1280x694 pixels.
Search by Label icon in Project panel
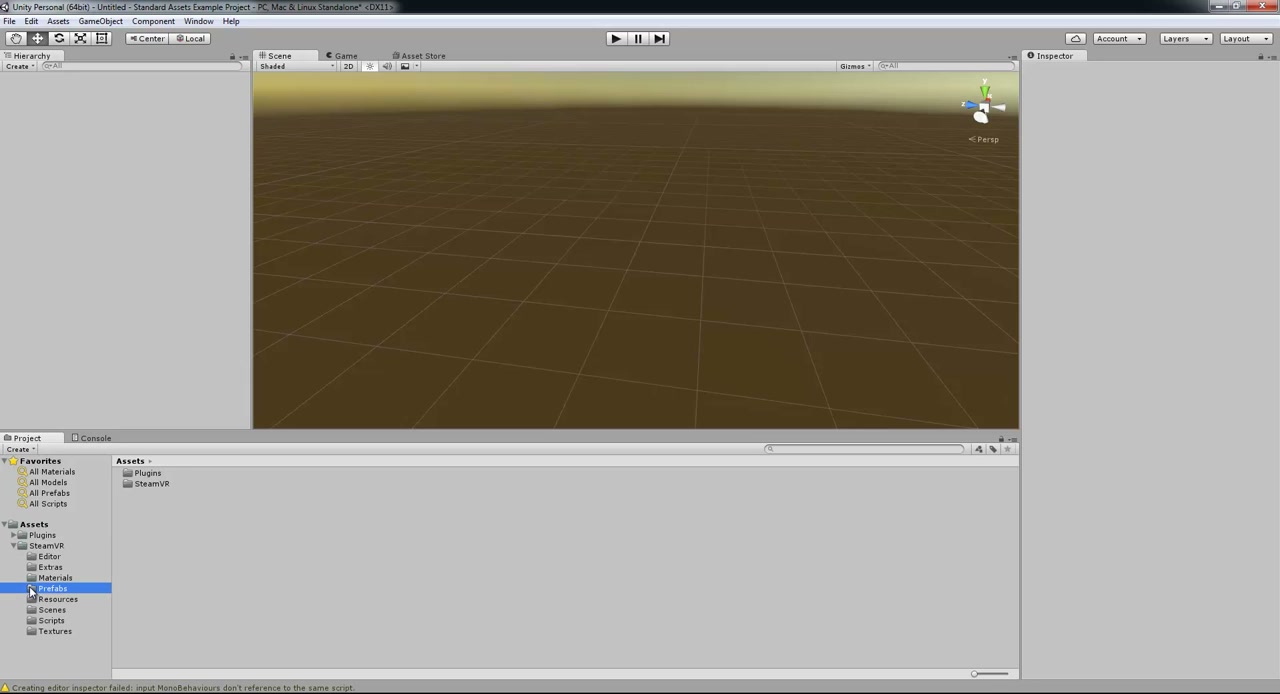click(x=992, y=449)
